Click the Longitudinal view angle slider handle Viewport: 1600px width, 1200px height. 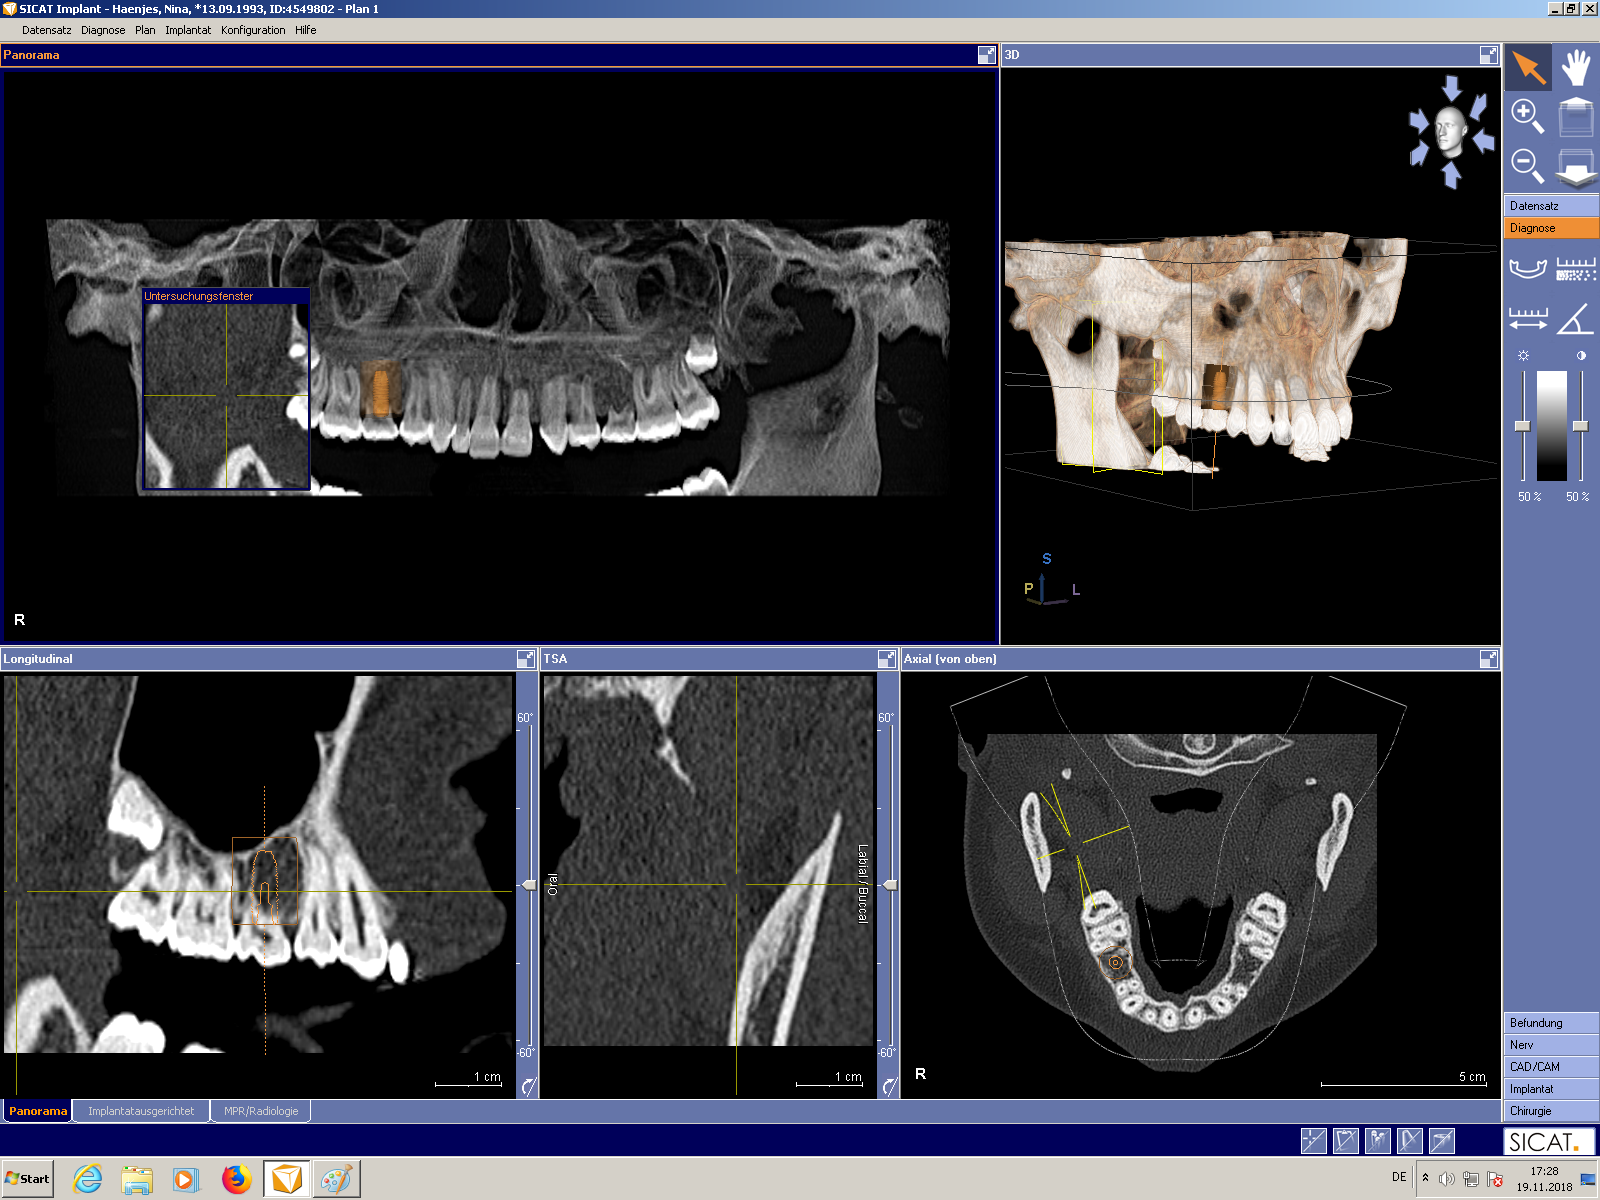529,885
